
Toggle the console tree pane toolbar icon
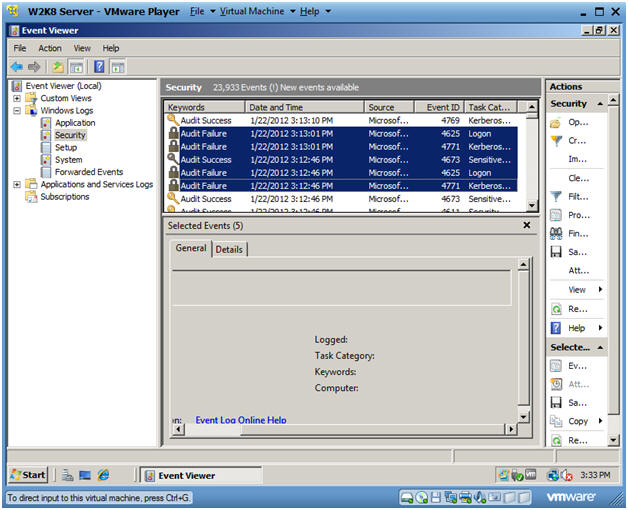(x=76, y=67)
